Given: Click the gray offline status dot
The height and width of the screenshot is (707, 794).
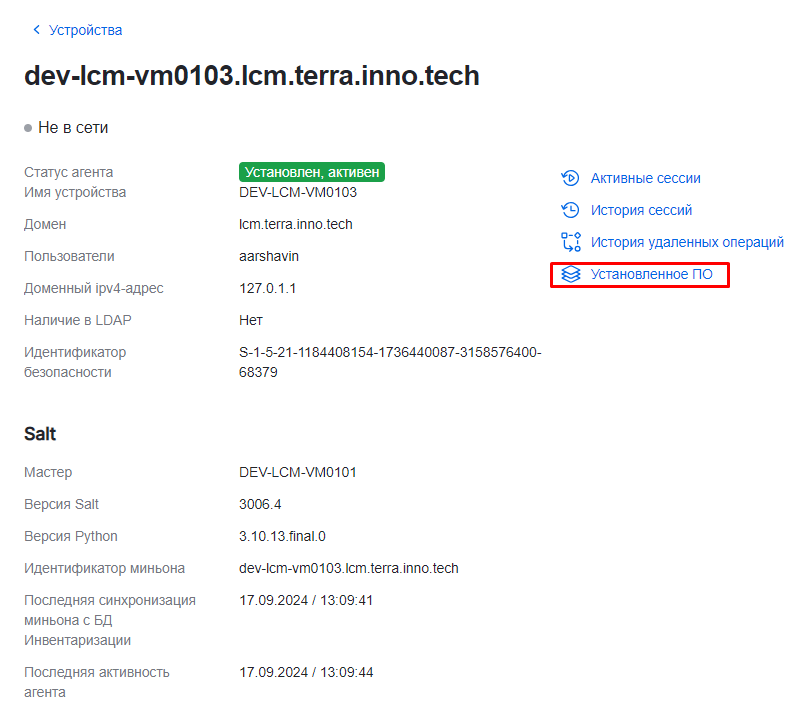Looking at the screenshot, I should pyautogui.click(x=28, y=128).
